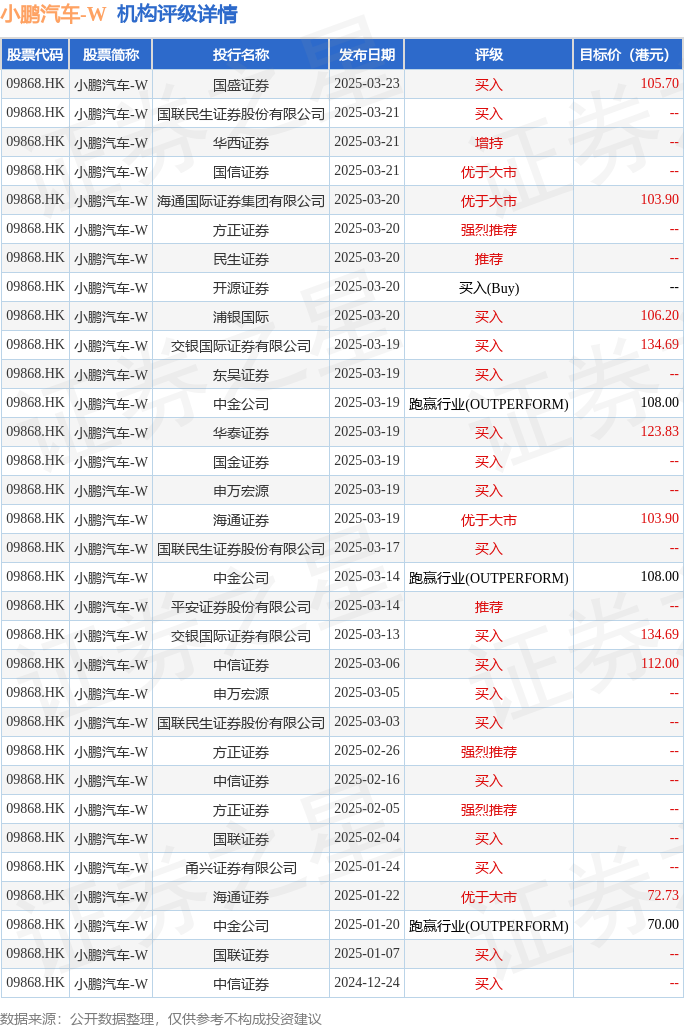Screen dimensions: 684x1028
Task: Select the 国盛证券 institution cell
Action: (x=241, y=85)
